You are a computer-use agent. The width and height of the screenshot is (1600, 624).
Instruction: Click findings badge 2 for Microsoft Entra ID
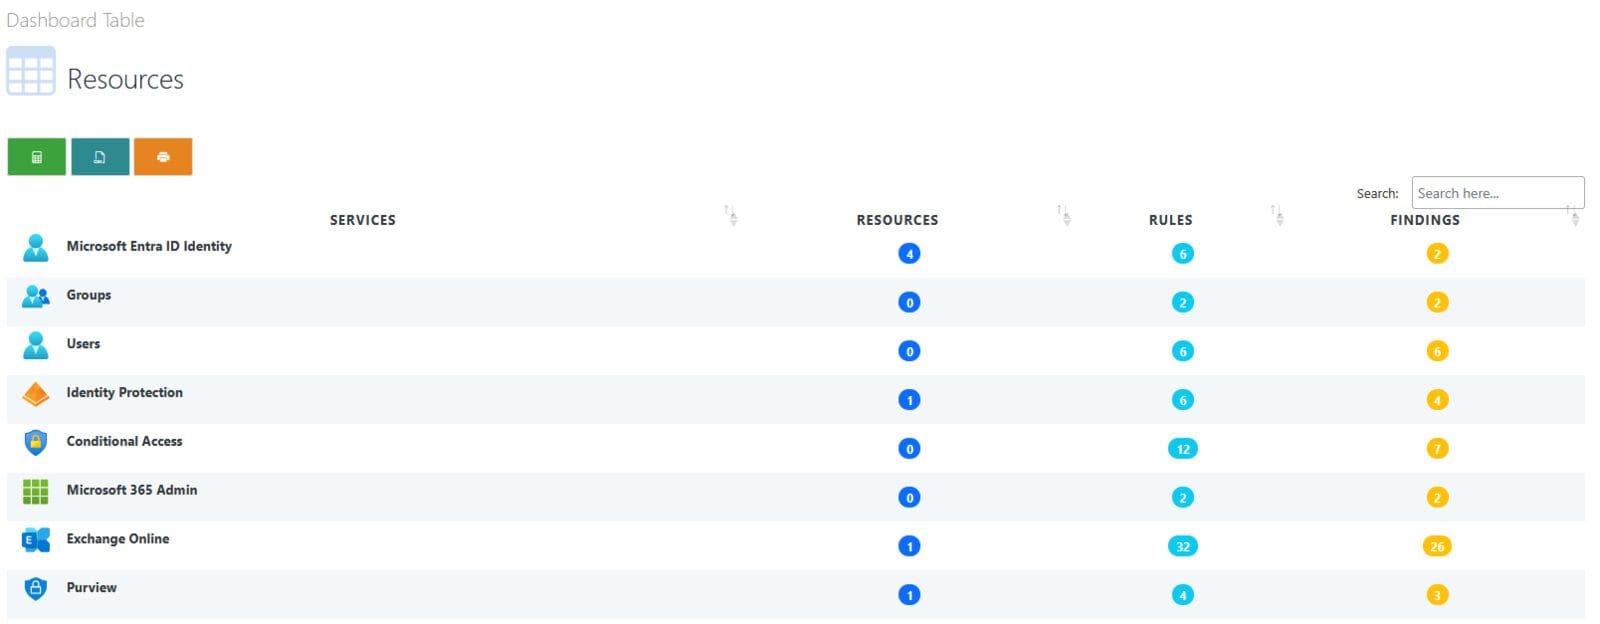click(1437, 254)
